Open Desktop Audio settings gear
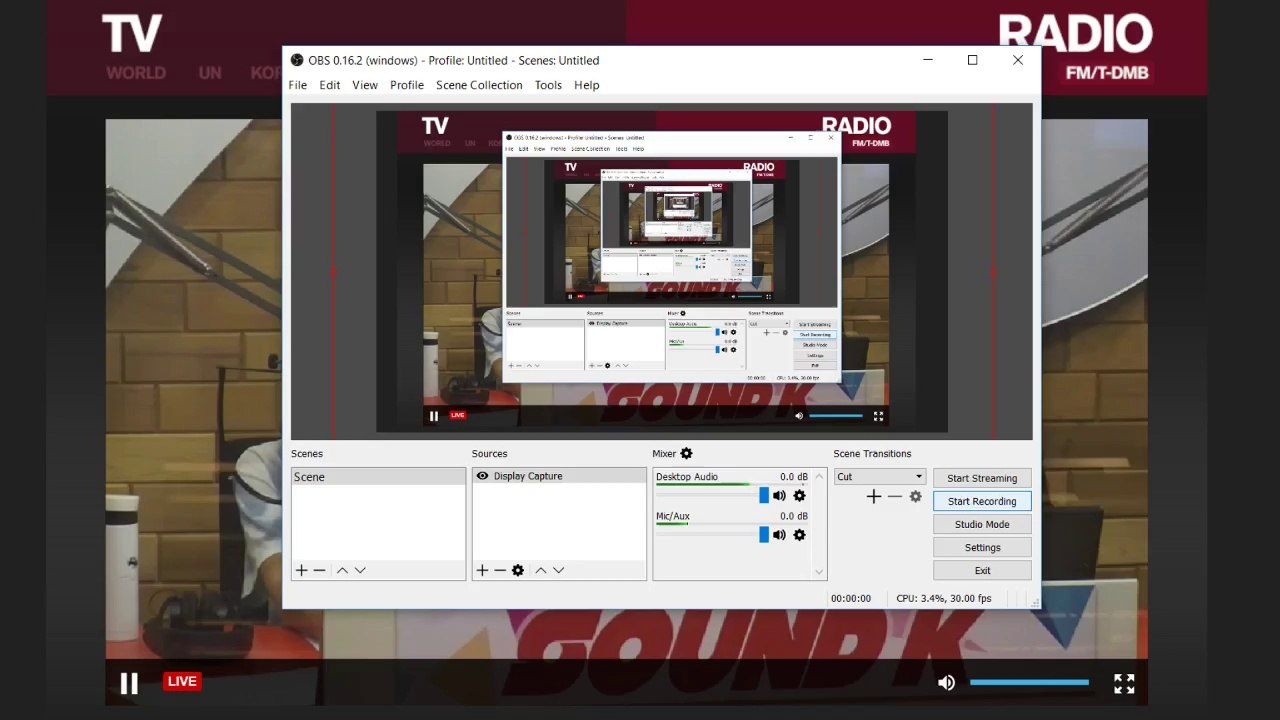The height and width of the screenshot is (720, 1280). [799, 496]
